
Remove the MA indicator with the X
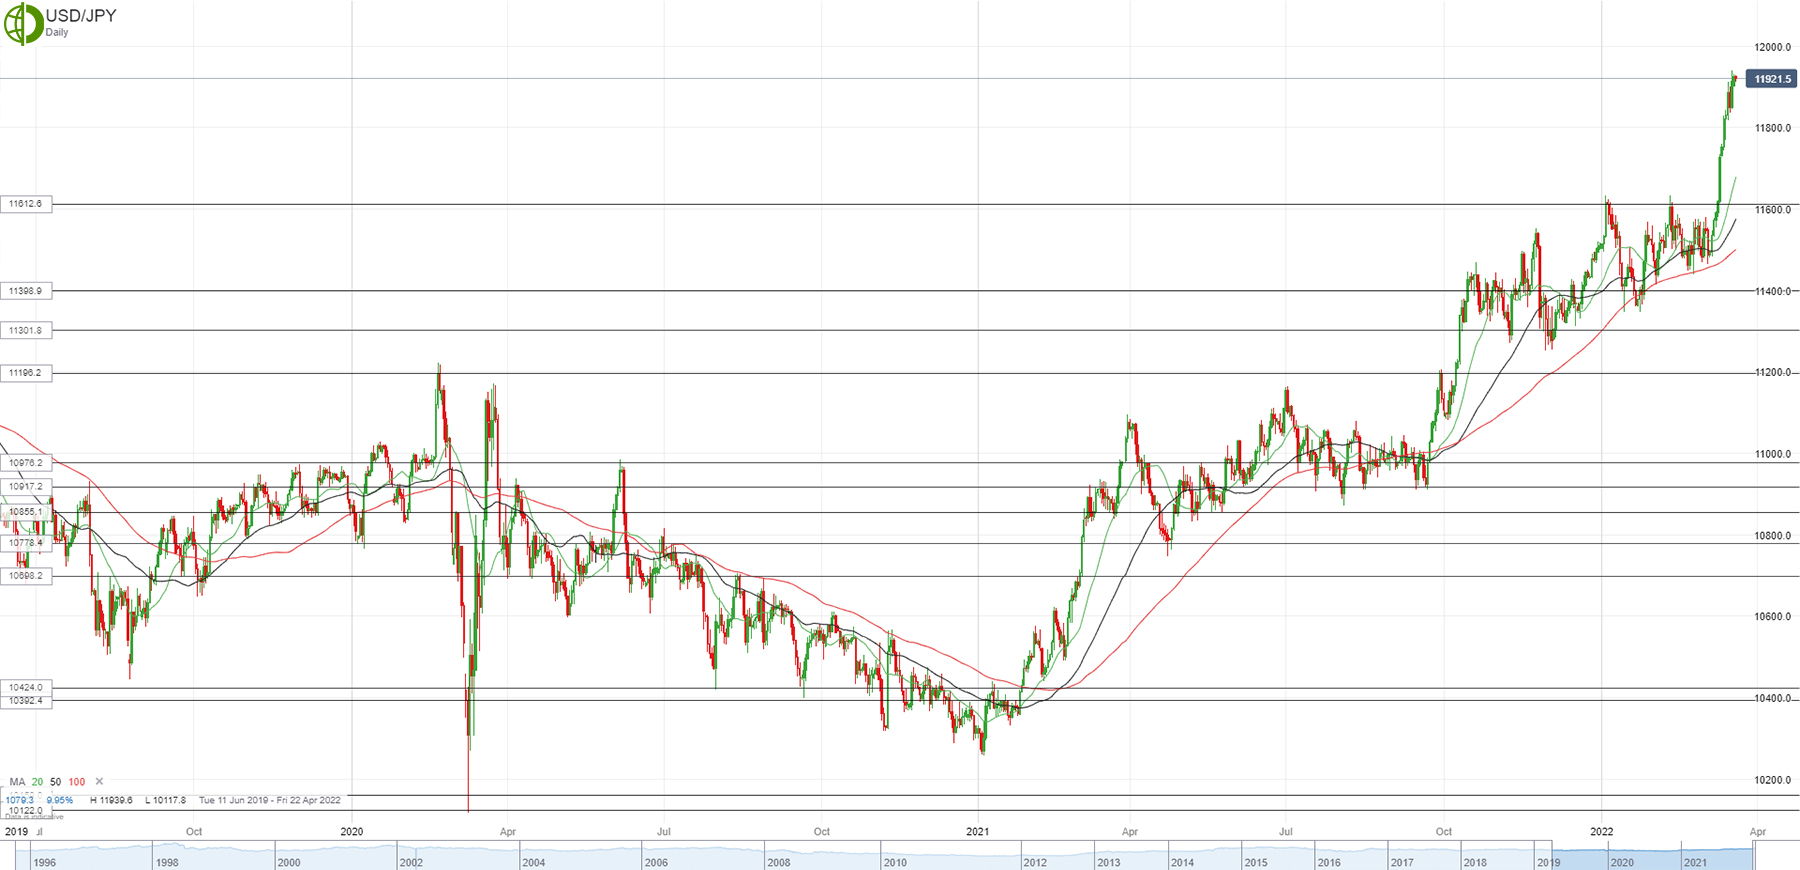click(99, 782)
